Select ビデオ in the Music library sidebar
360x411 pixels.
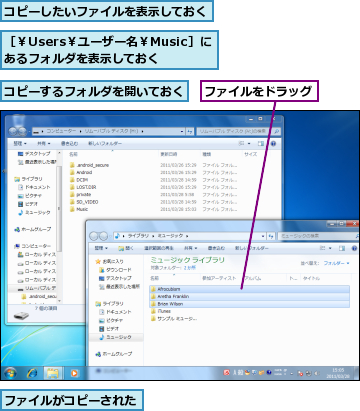click(x=109, y=329)
